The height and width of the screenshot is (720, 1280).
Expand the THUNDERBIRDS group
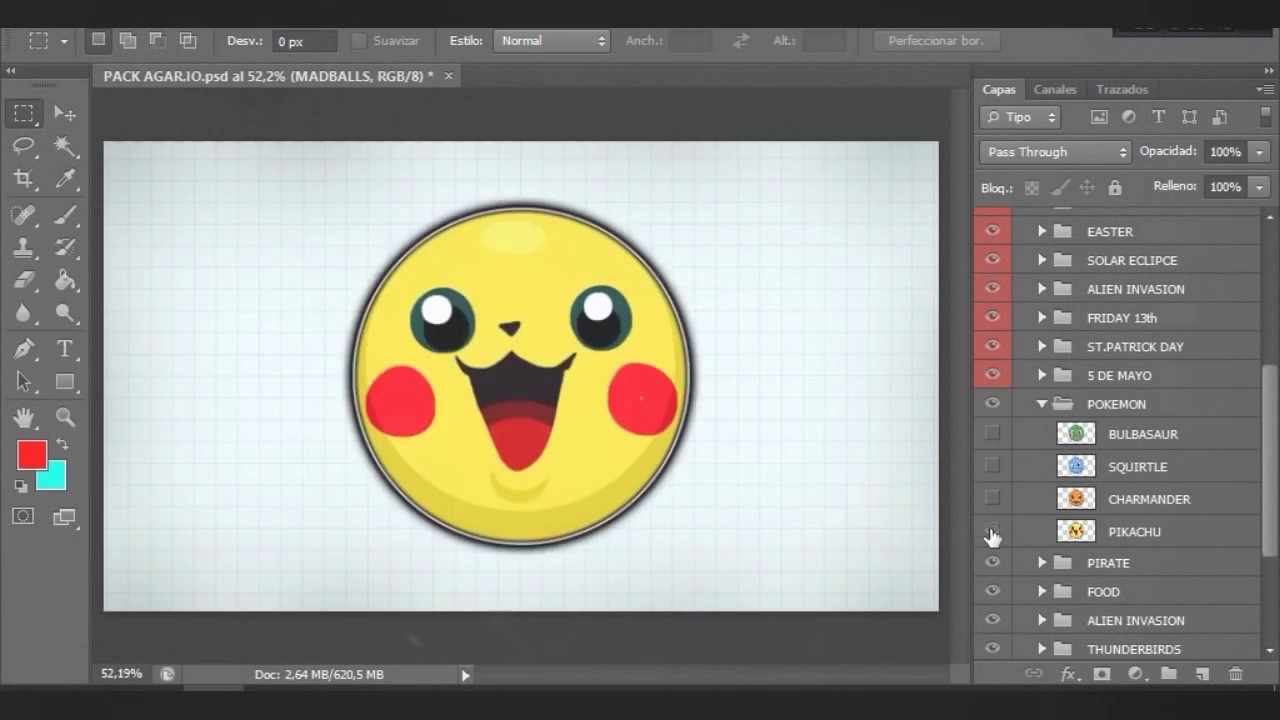[1042, 649]
